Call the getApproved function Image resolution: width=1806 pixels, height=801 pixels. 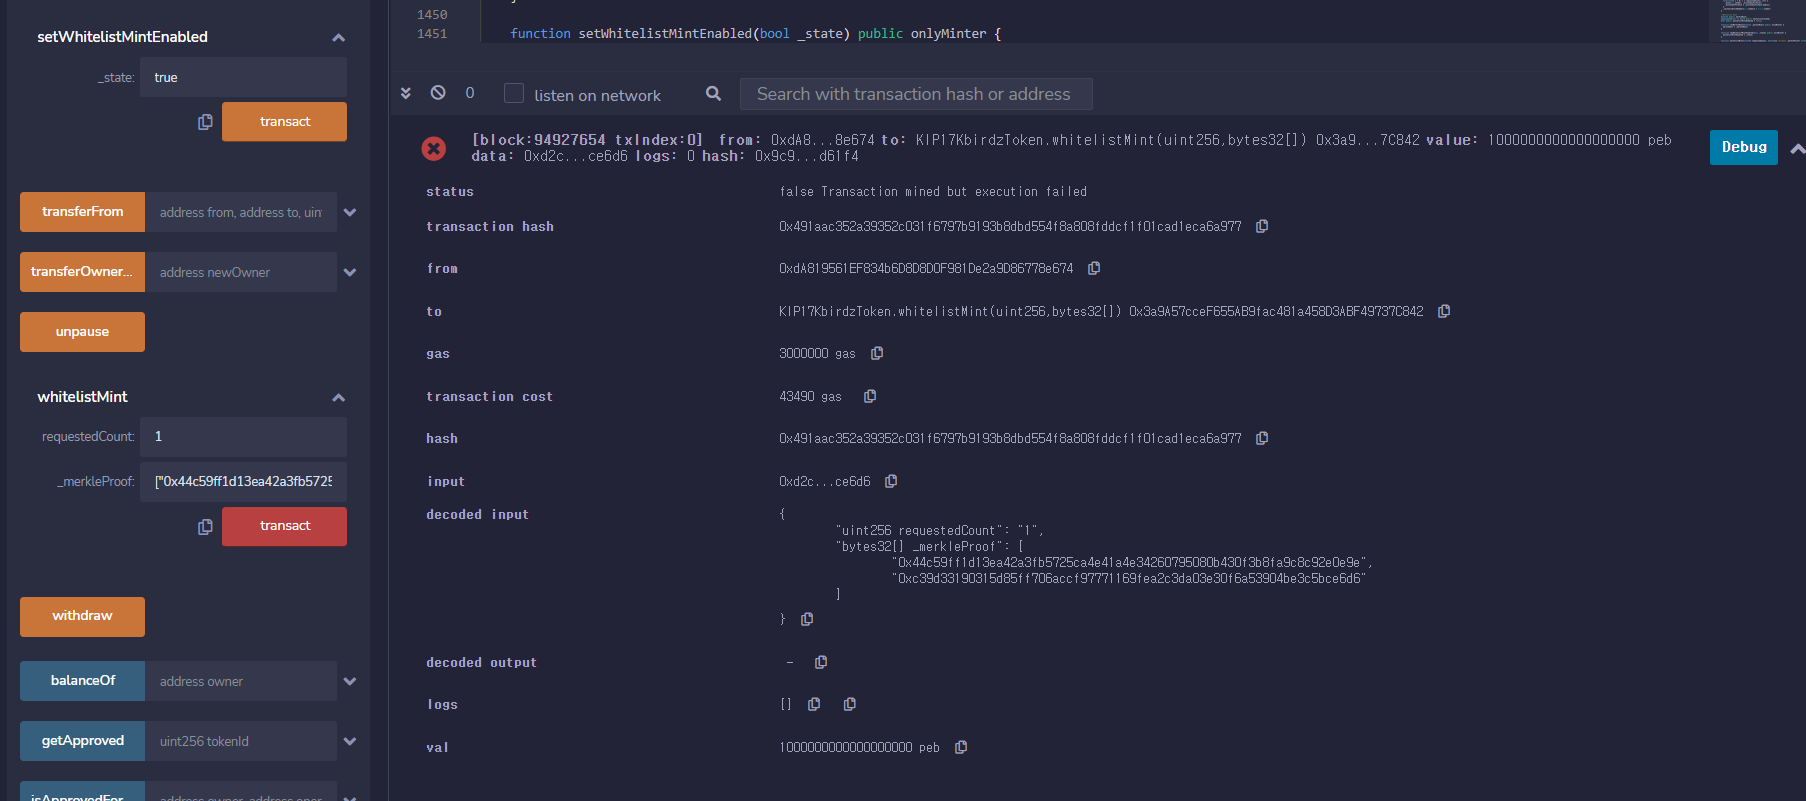pyautogui.click(x=82, y=741)
